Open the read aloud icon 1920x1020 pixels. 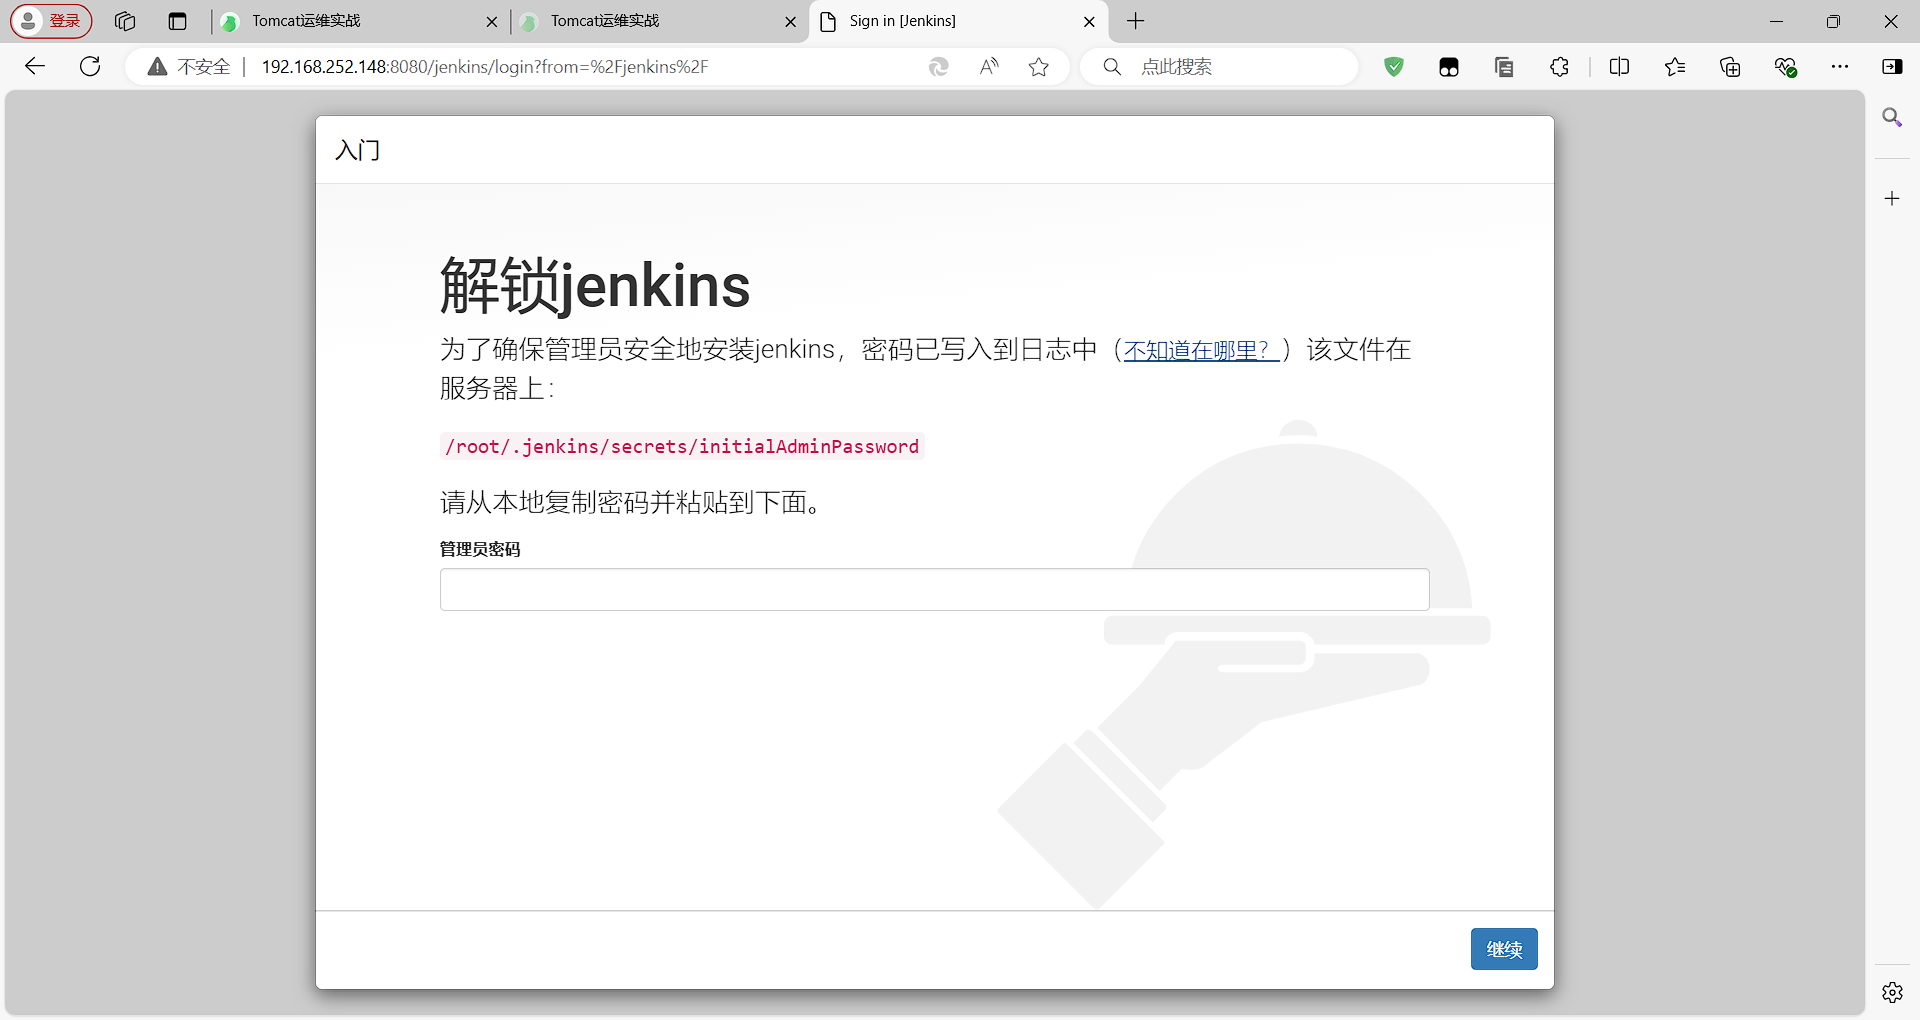tap(989, 67)
